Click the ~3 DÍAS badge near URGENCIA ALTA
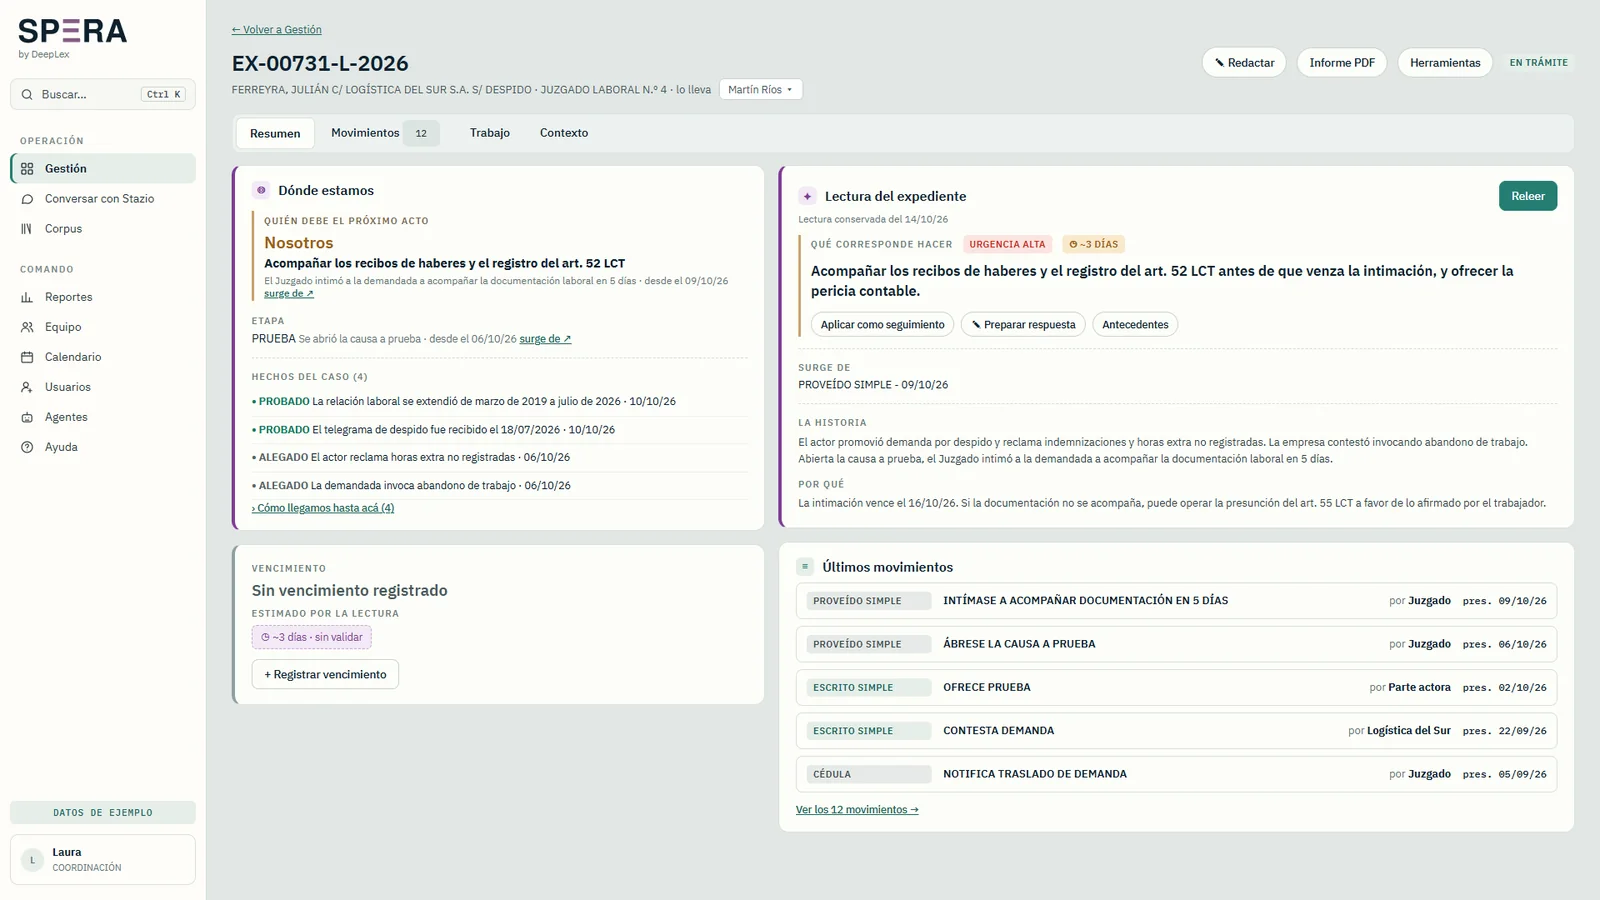The height and width of the screenshot is (900, 1600). pyautogui.click(x=1093, y=244)
